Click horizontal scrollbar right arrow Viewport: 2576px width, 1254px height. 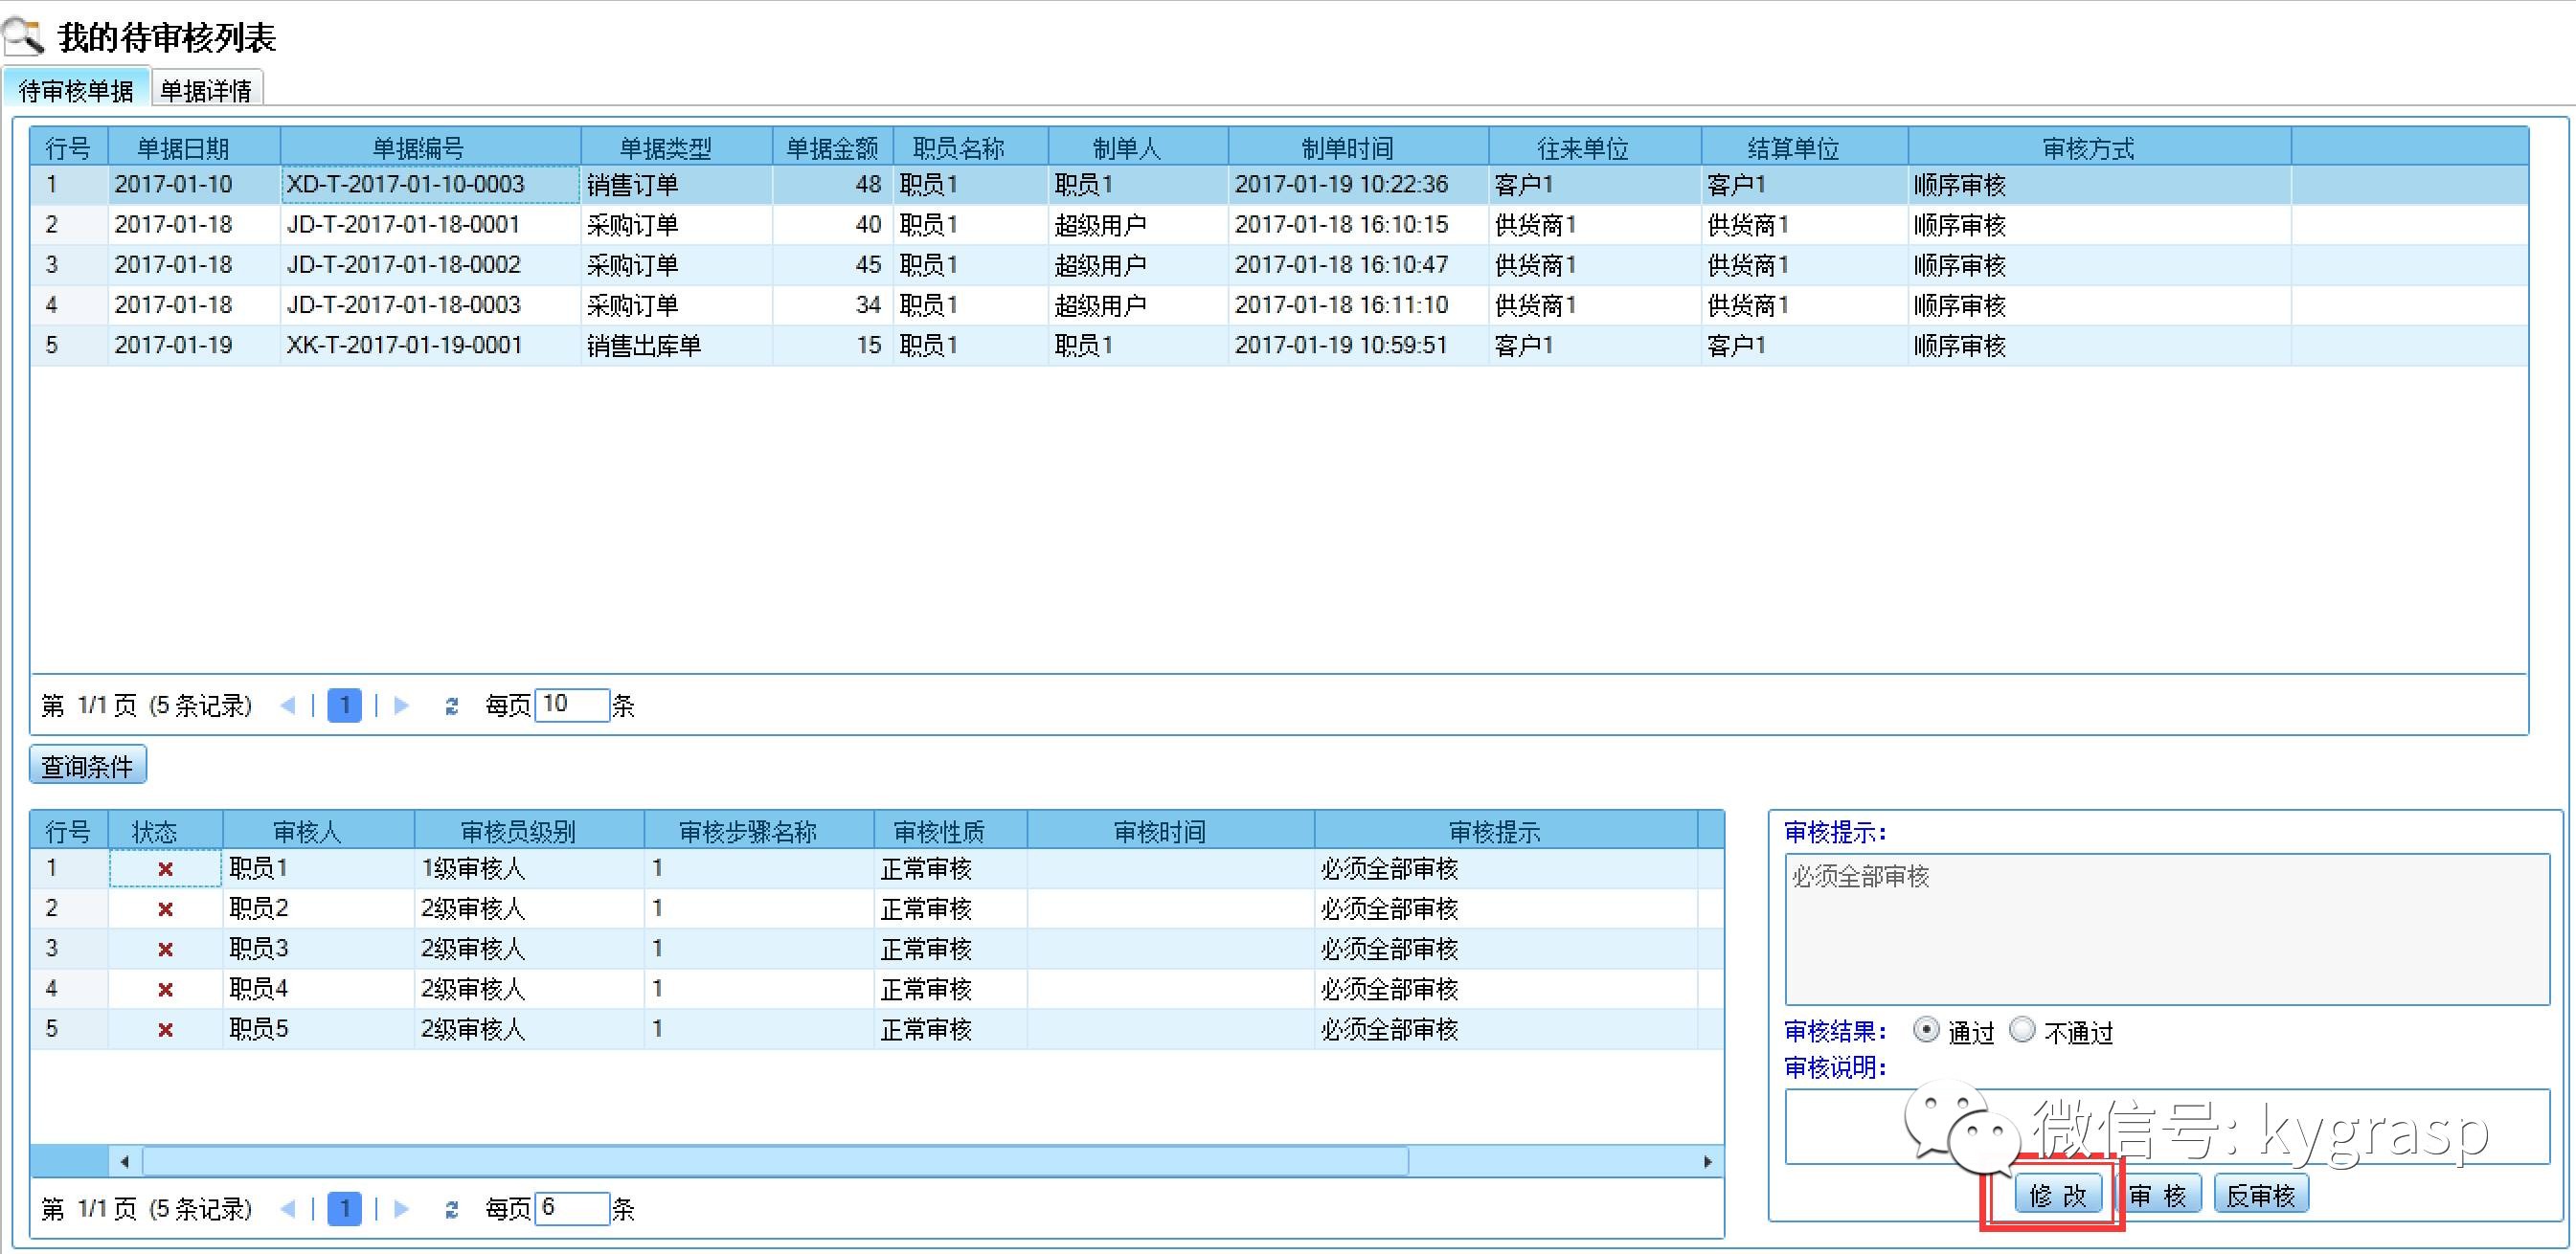pyautogui.click(x=1707, y=1161)
